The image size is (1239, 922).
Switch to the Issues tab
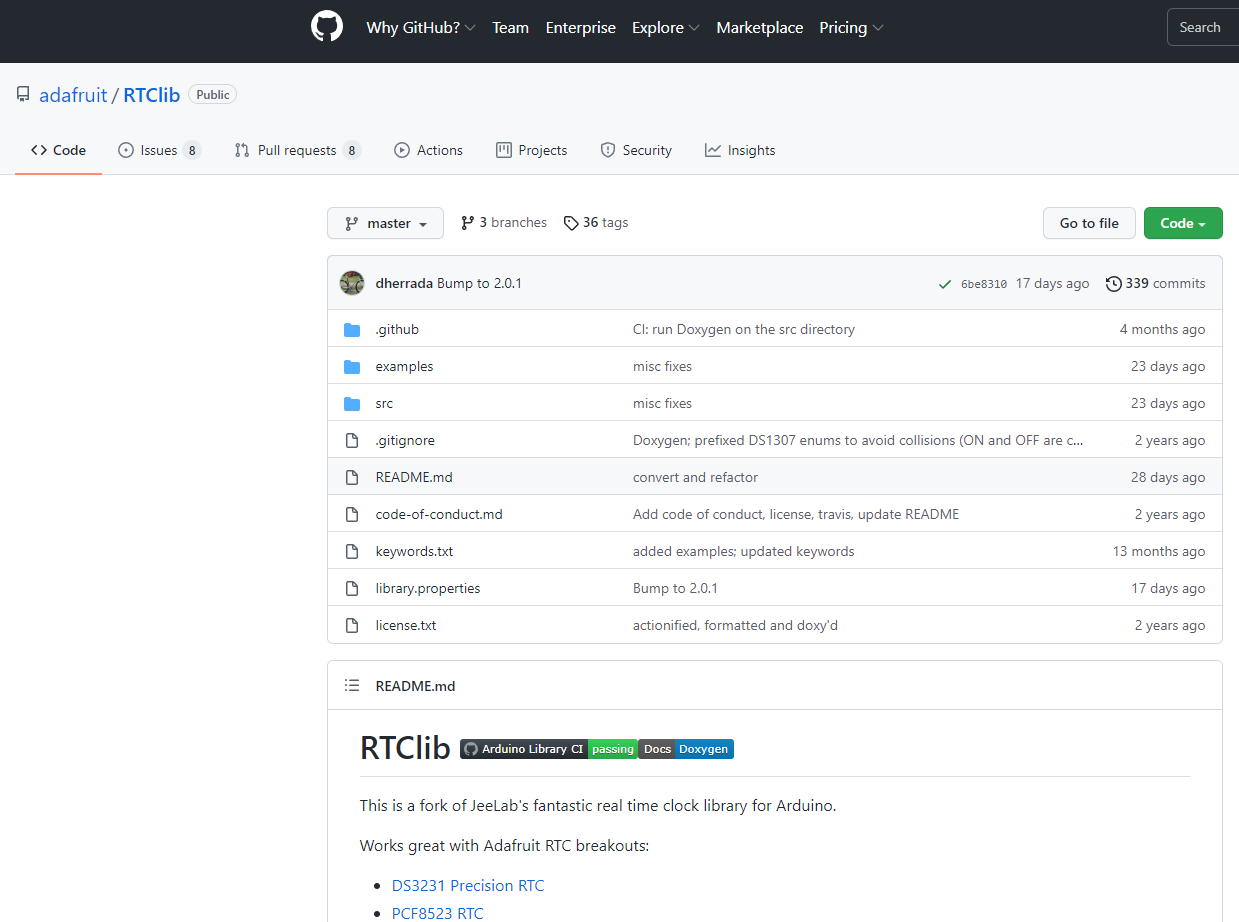point(159,151)
